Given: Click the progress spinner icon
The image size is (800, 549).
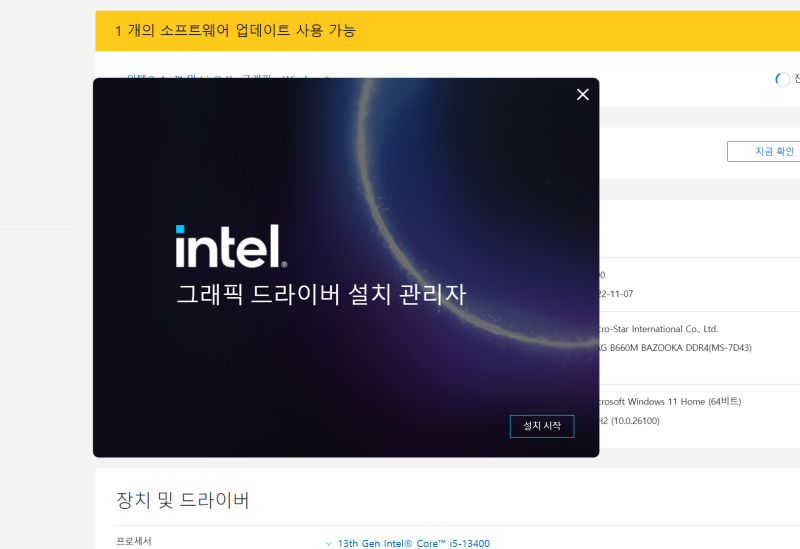Looking at the screenshot, I should (x=783, y=80).
